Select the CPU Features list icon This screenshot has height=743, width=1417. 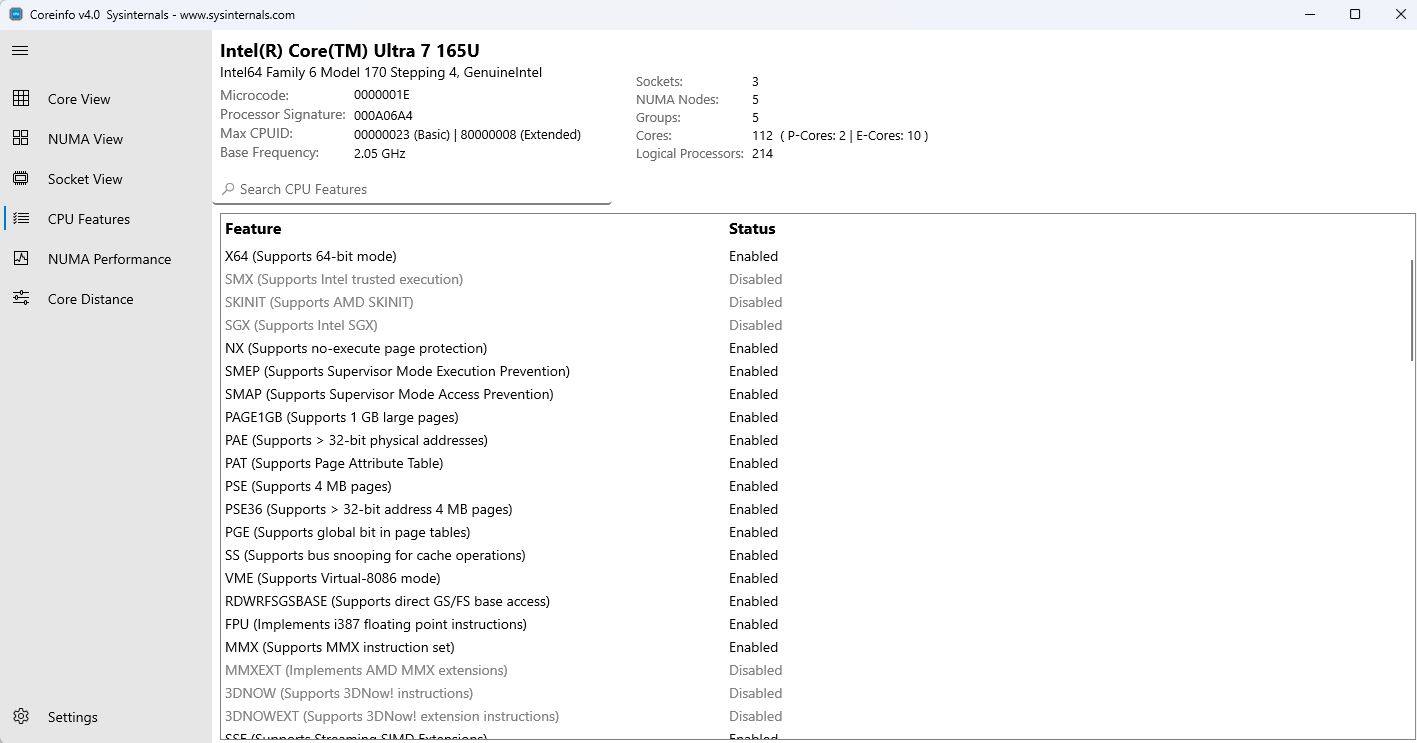[x=21, y=218]
